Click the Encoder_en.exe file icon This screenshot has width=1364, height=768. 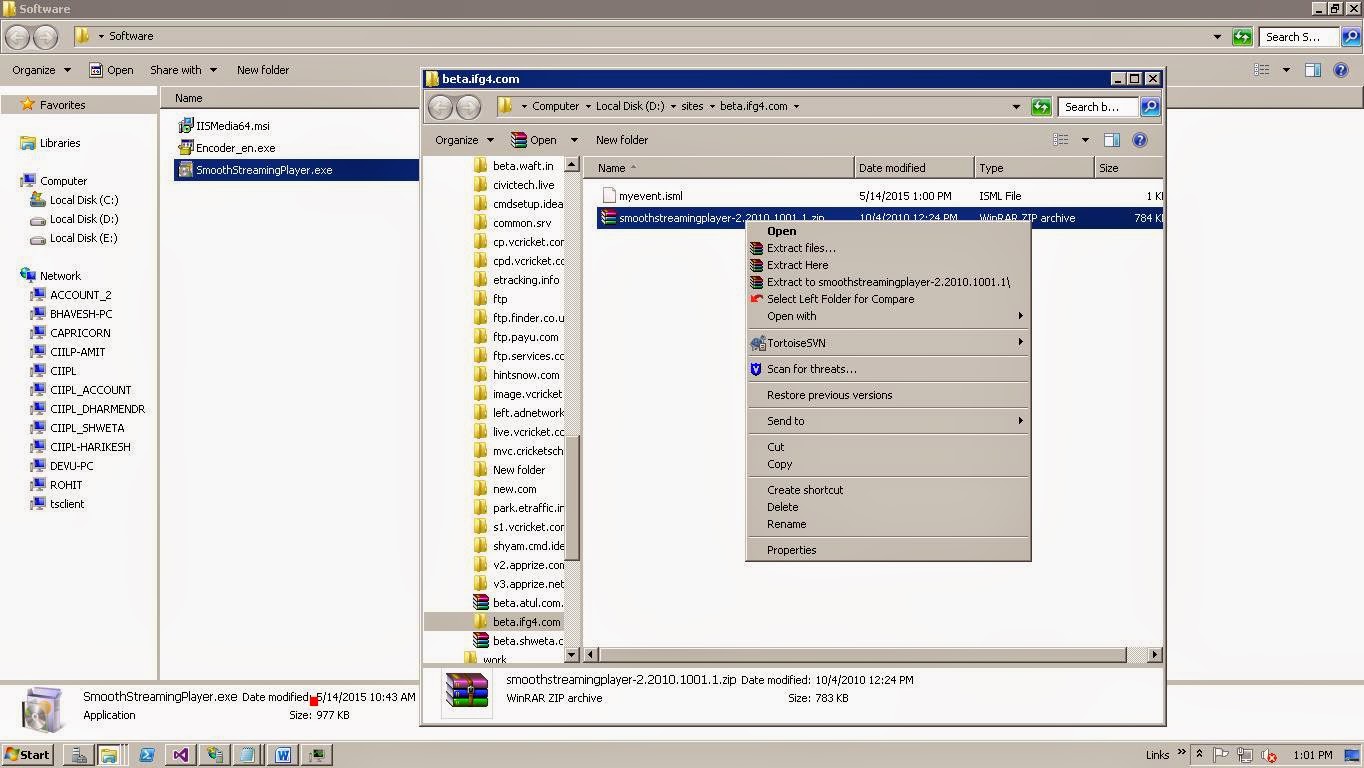185,148
